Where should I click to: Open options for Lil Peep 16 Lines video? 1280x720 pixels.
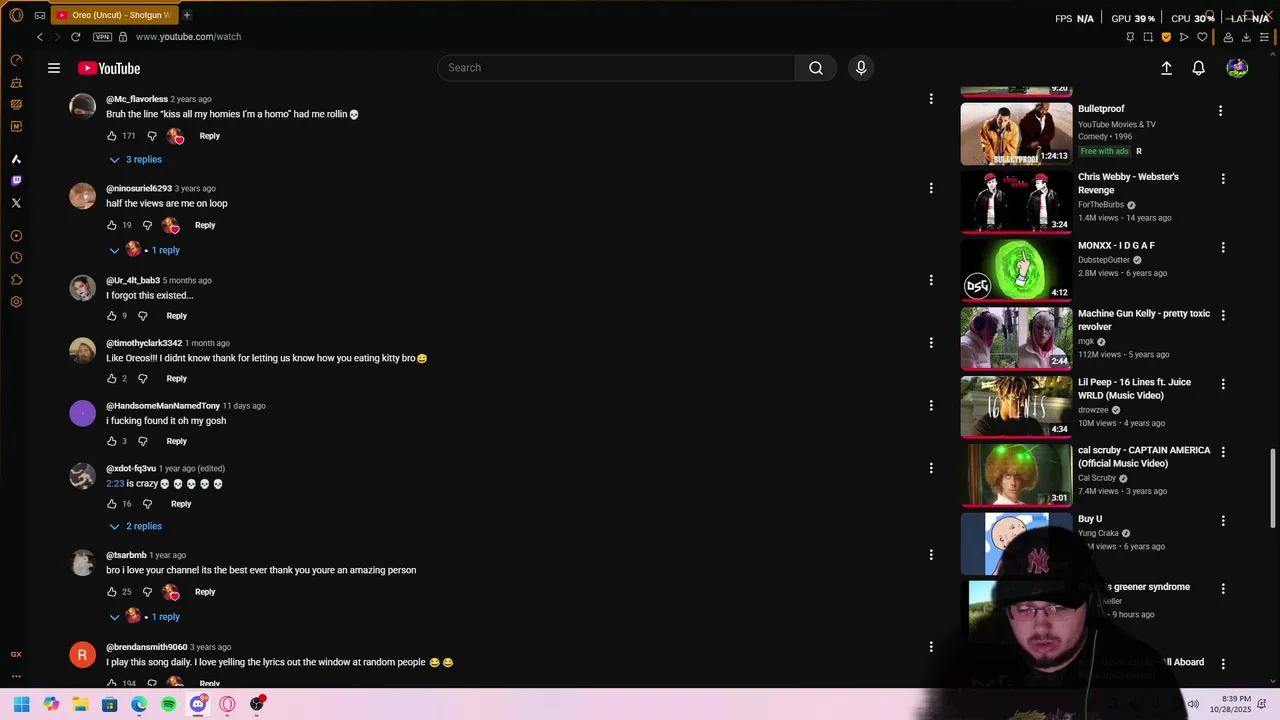1222,384
